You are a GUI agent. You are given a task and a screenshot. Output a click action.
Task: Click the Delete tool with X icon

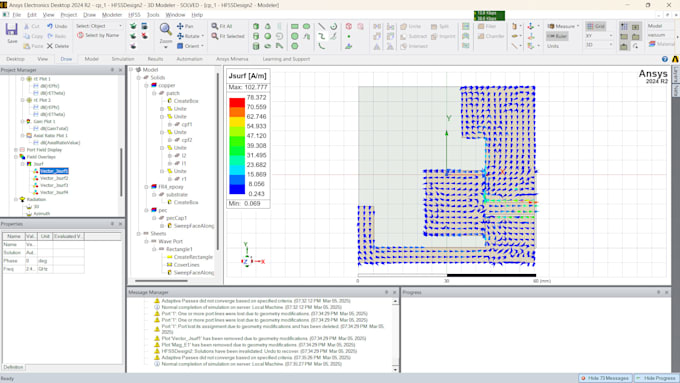point(58,46)
